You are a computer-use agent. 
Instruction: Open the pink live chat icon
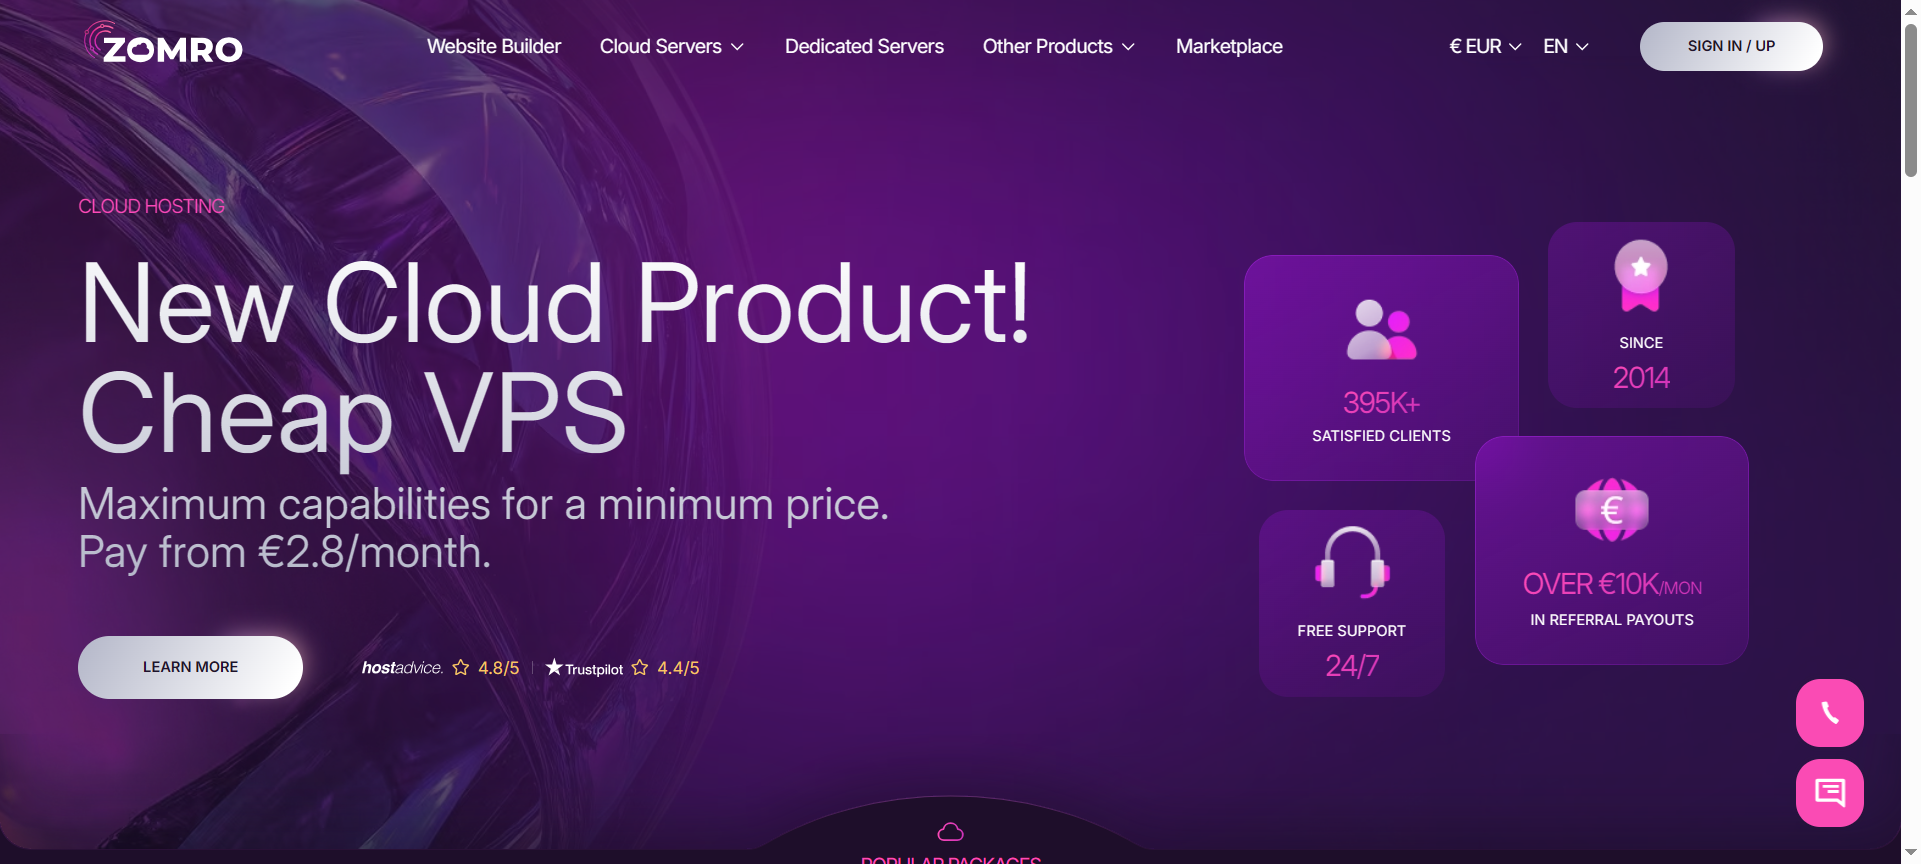[x=1829, y=793]
